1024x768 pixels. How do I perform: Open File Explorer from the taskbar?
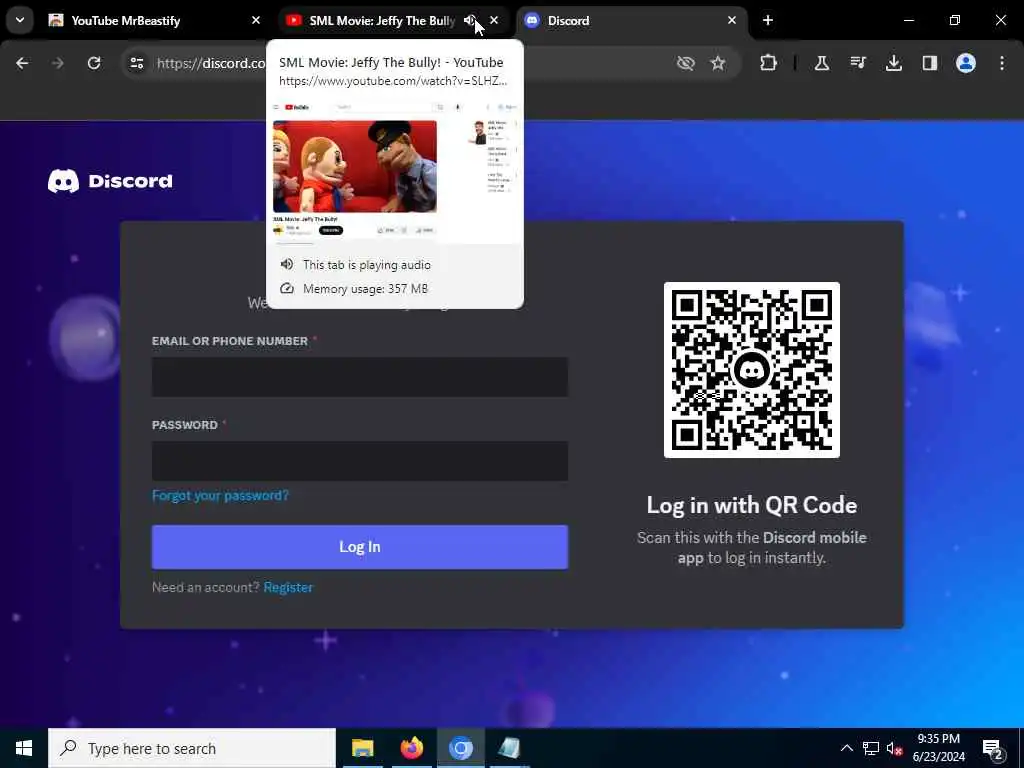click(x=362, y=748)
